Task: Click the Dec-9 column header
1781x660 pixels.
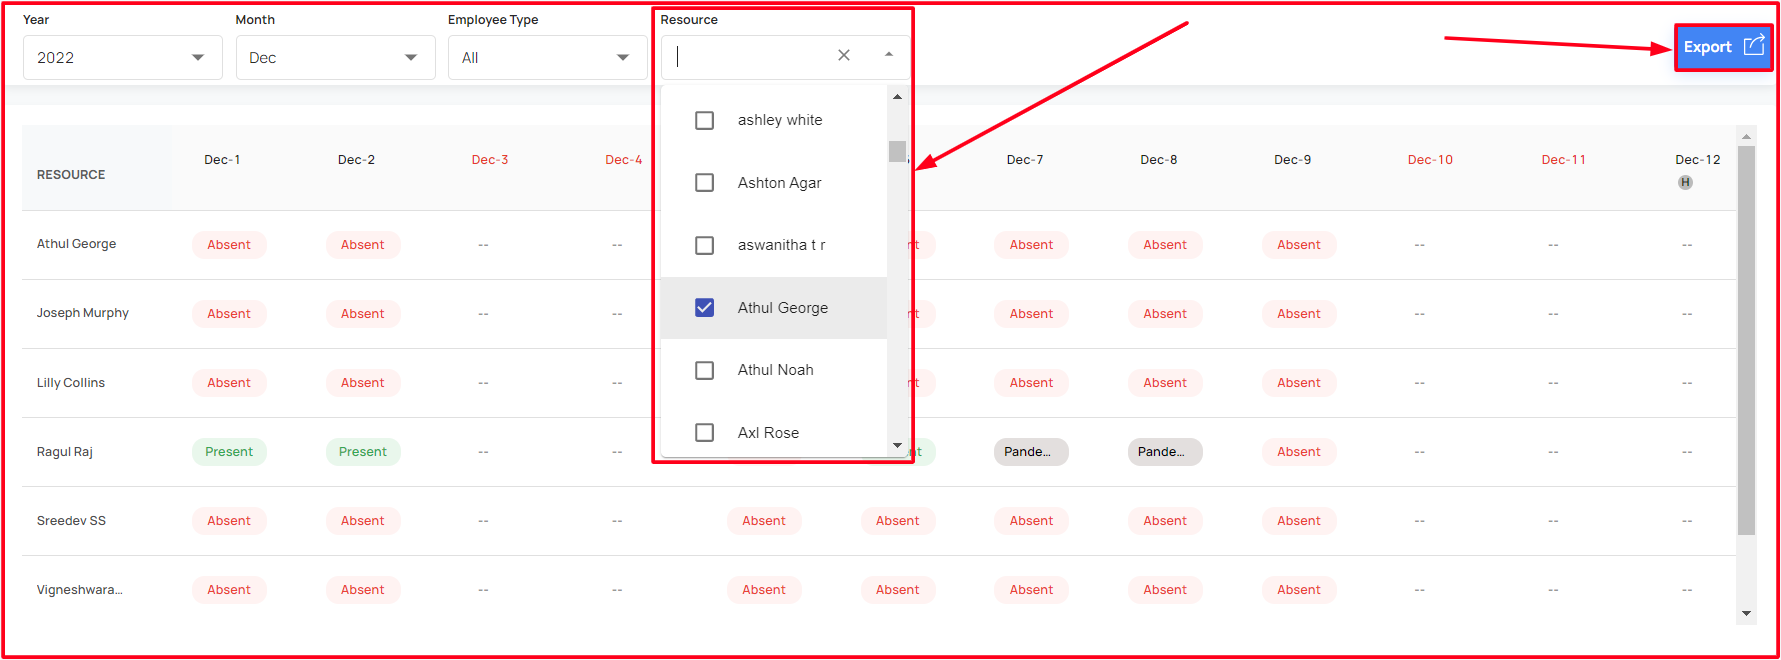Action: (1292, 160)
